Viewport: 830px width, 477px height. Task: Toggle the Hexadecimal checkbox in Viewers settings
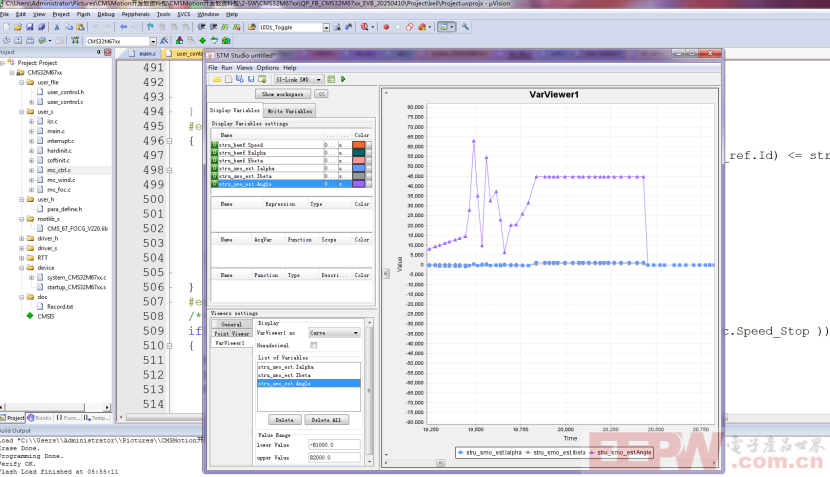click(x=313, y=345)
